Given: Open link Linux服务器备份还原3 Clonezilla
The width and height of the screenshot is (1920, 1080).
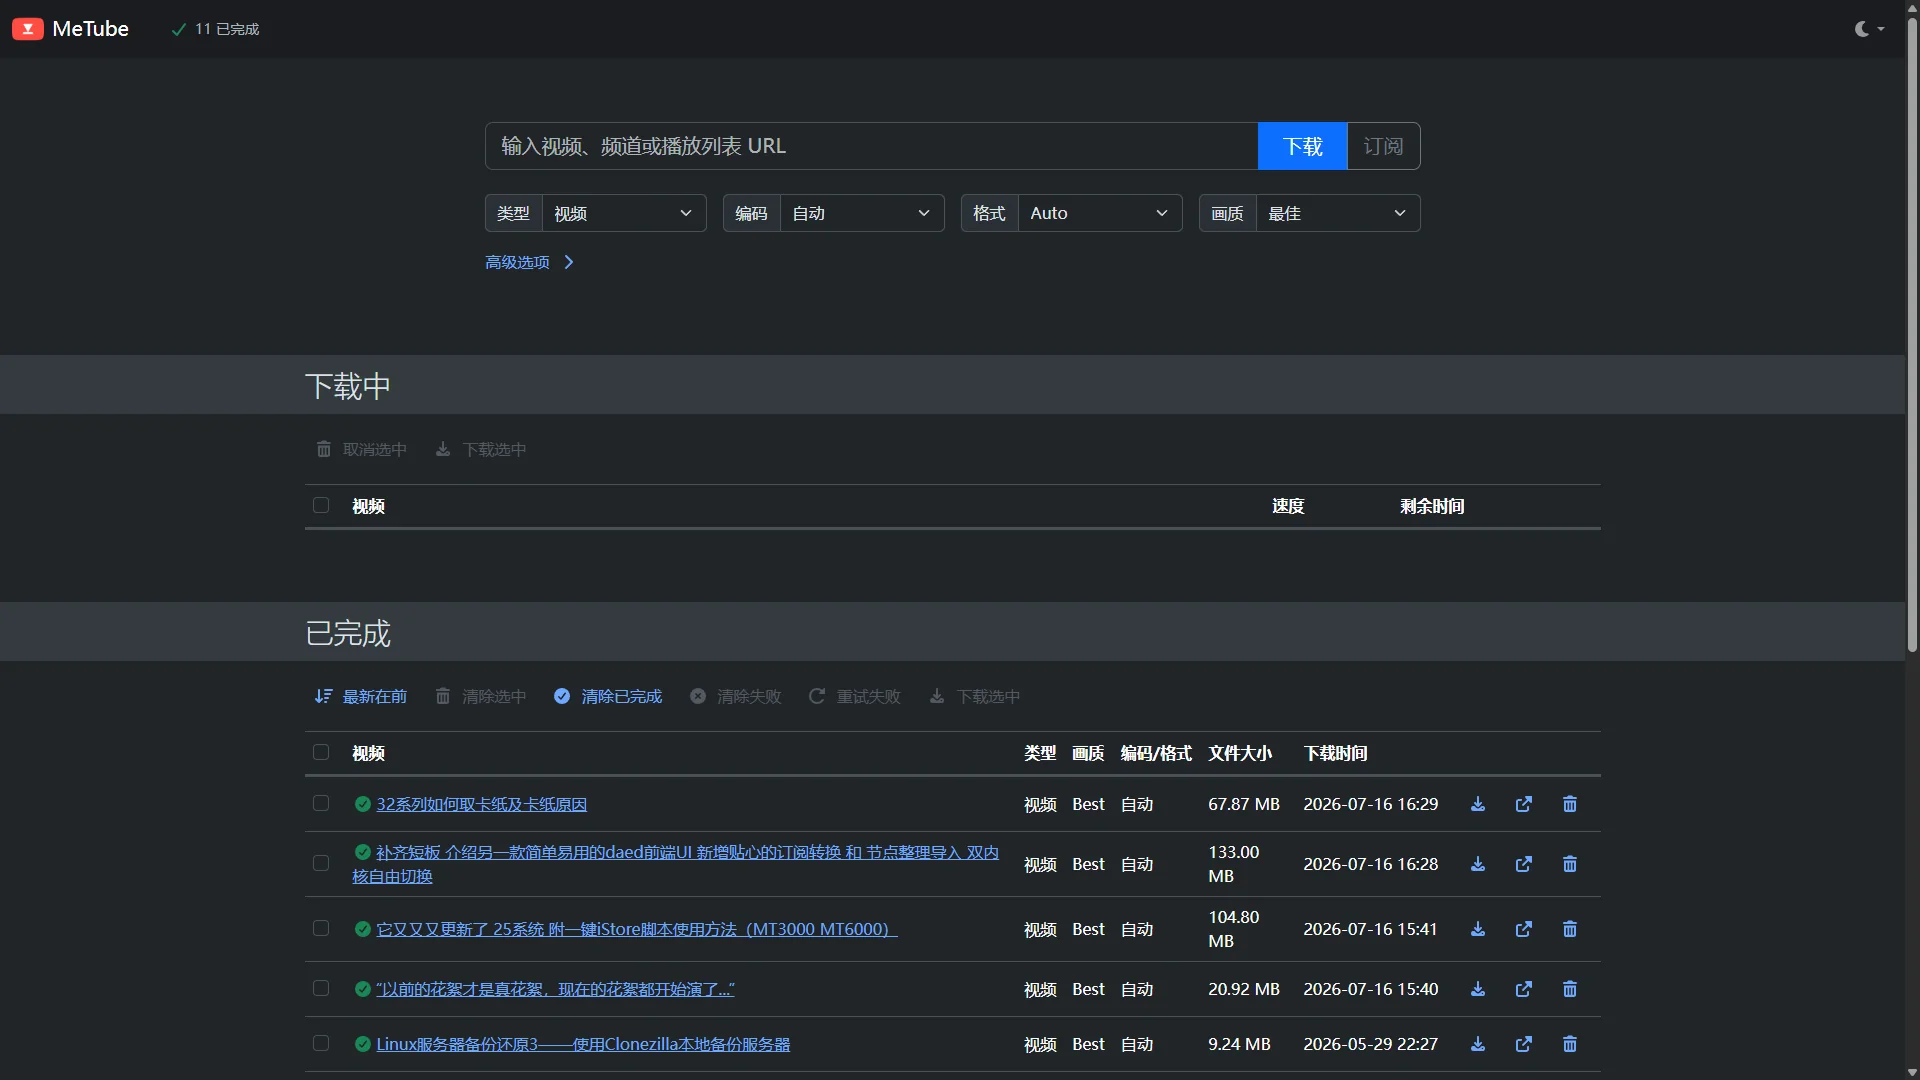Looking at the screenshot, I should click(583, 1045).
